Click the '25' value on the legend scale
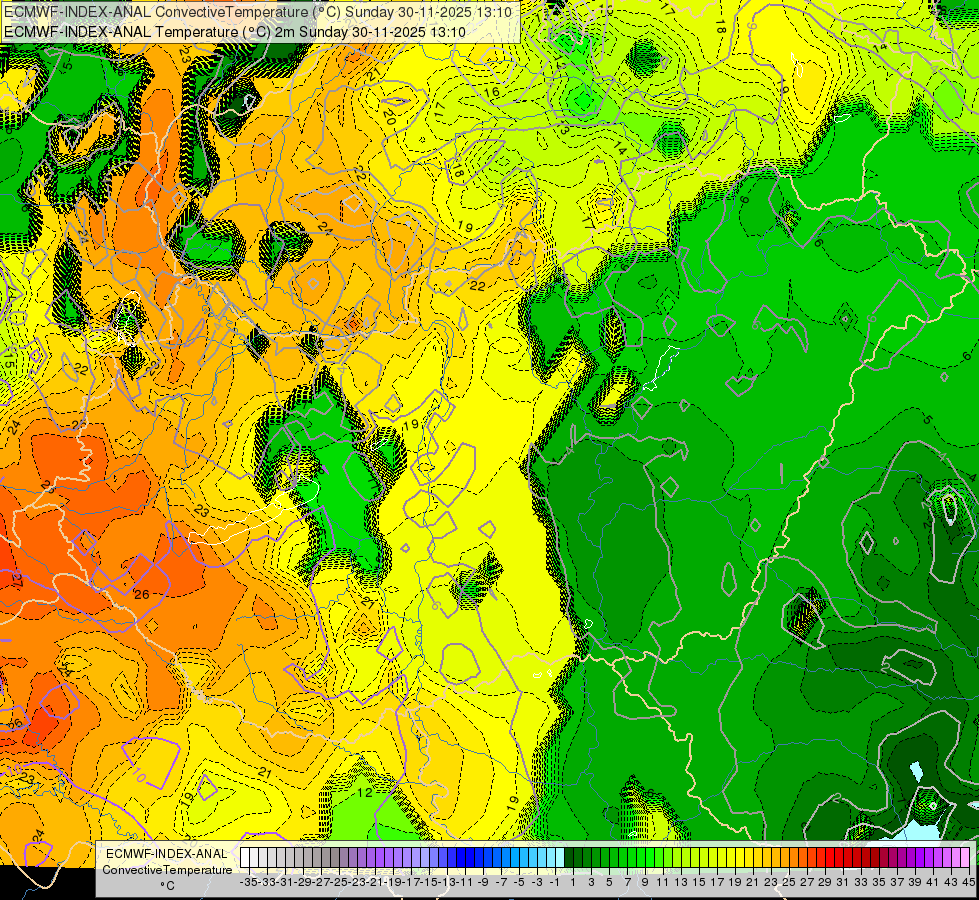The image size is (979, 900). tap(789, 883)
